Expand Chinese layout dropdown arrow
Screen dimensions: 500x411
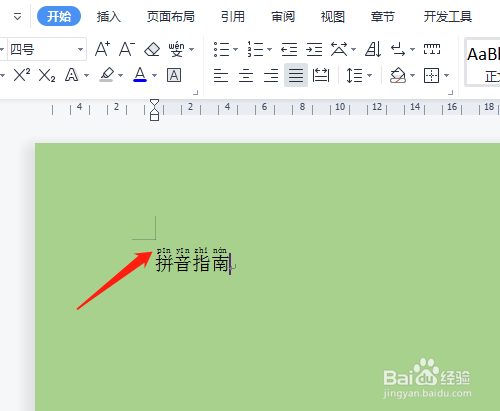353,50
